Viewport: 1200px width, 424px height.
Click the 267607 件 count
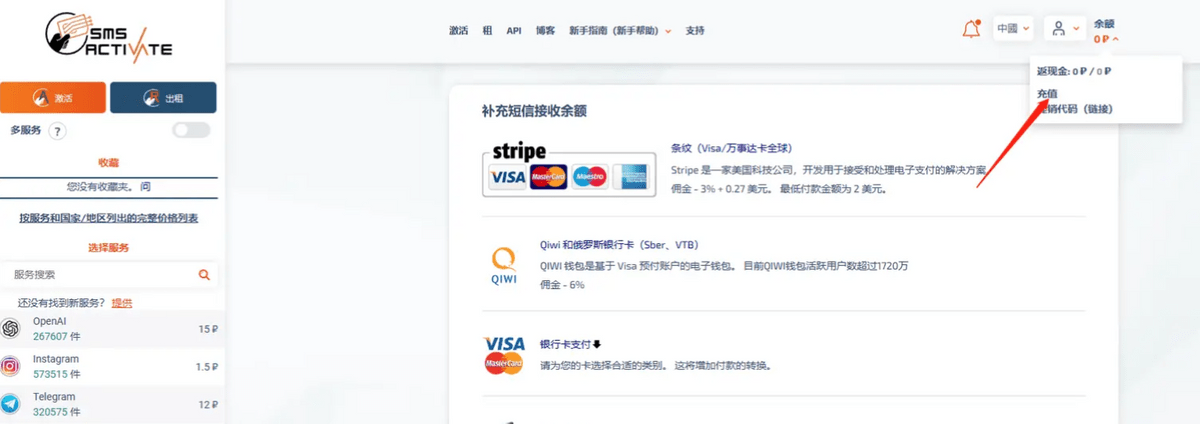click(x=56, y=336)
